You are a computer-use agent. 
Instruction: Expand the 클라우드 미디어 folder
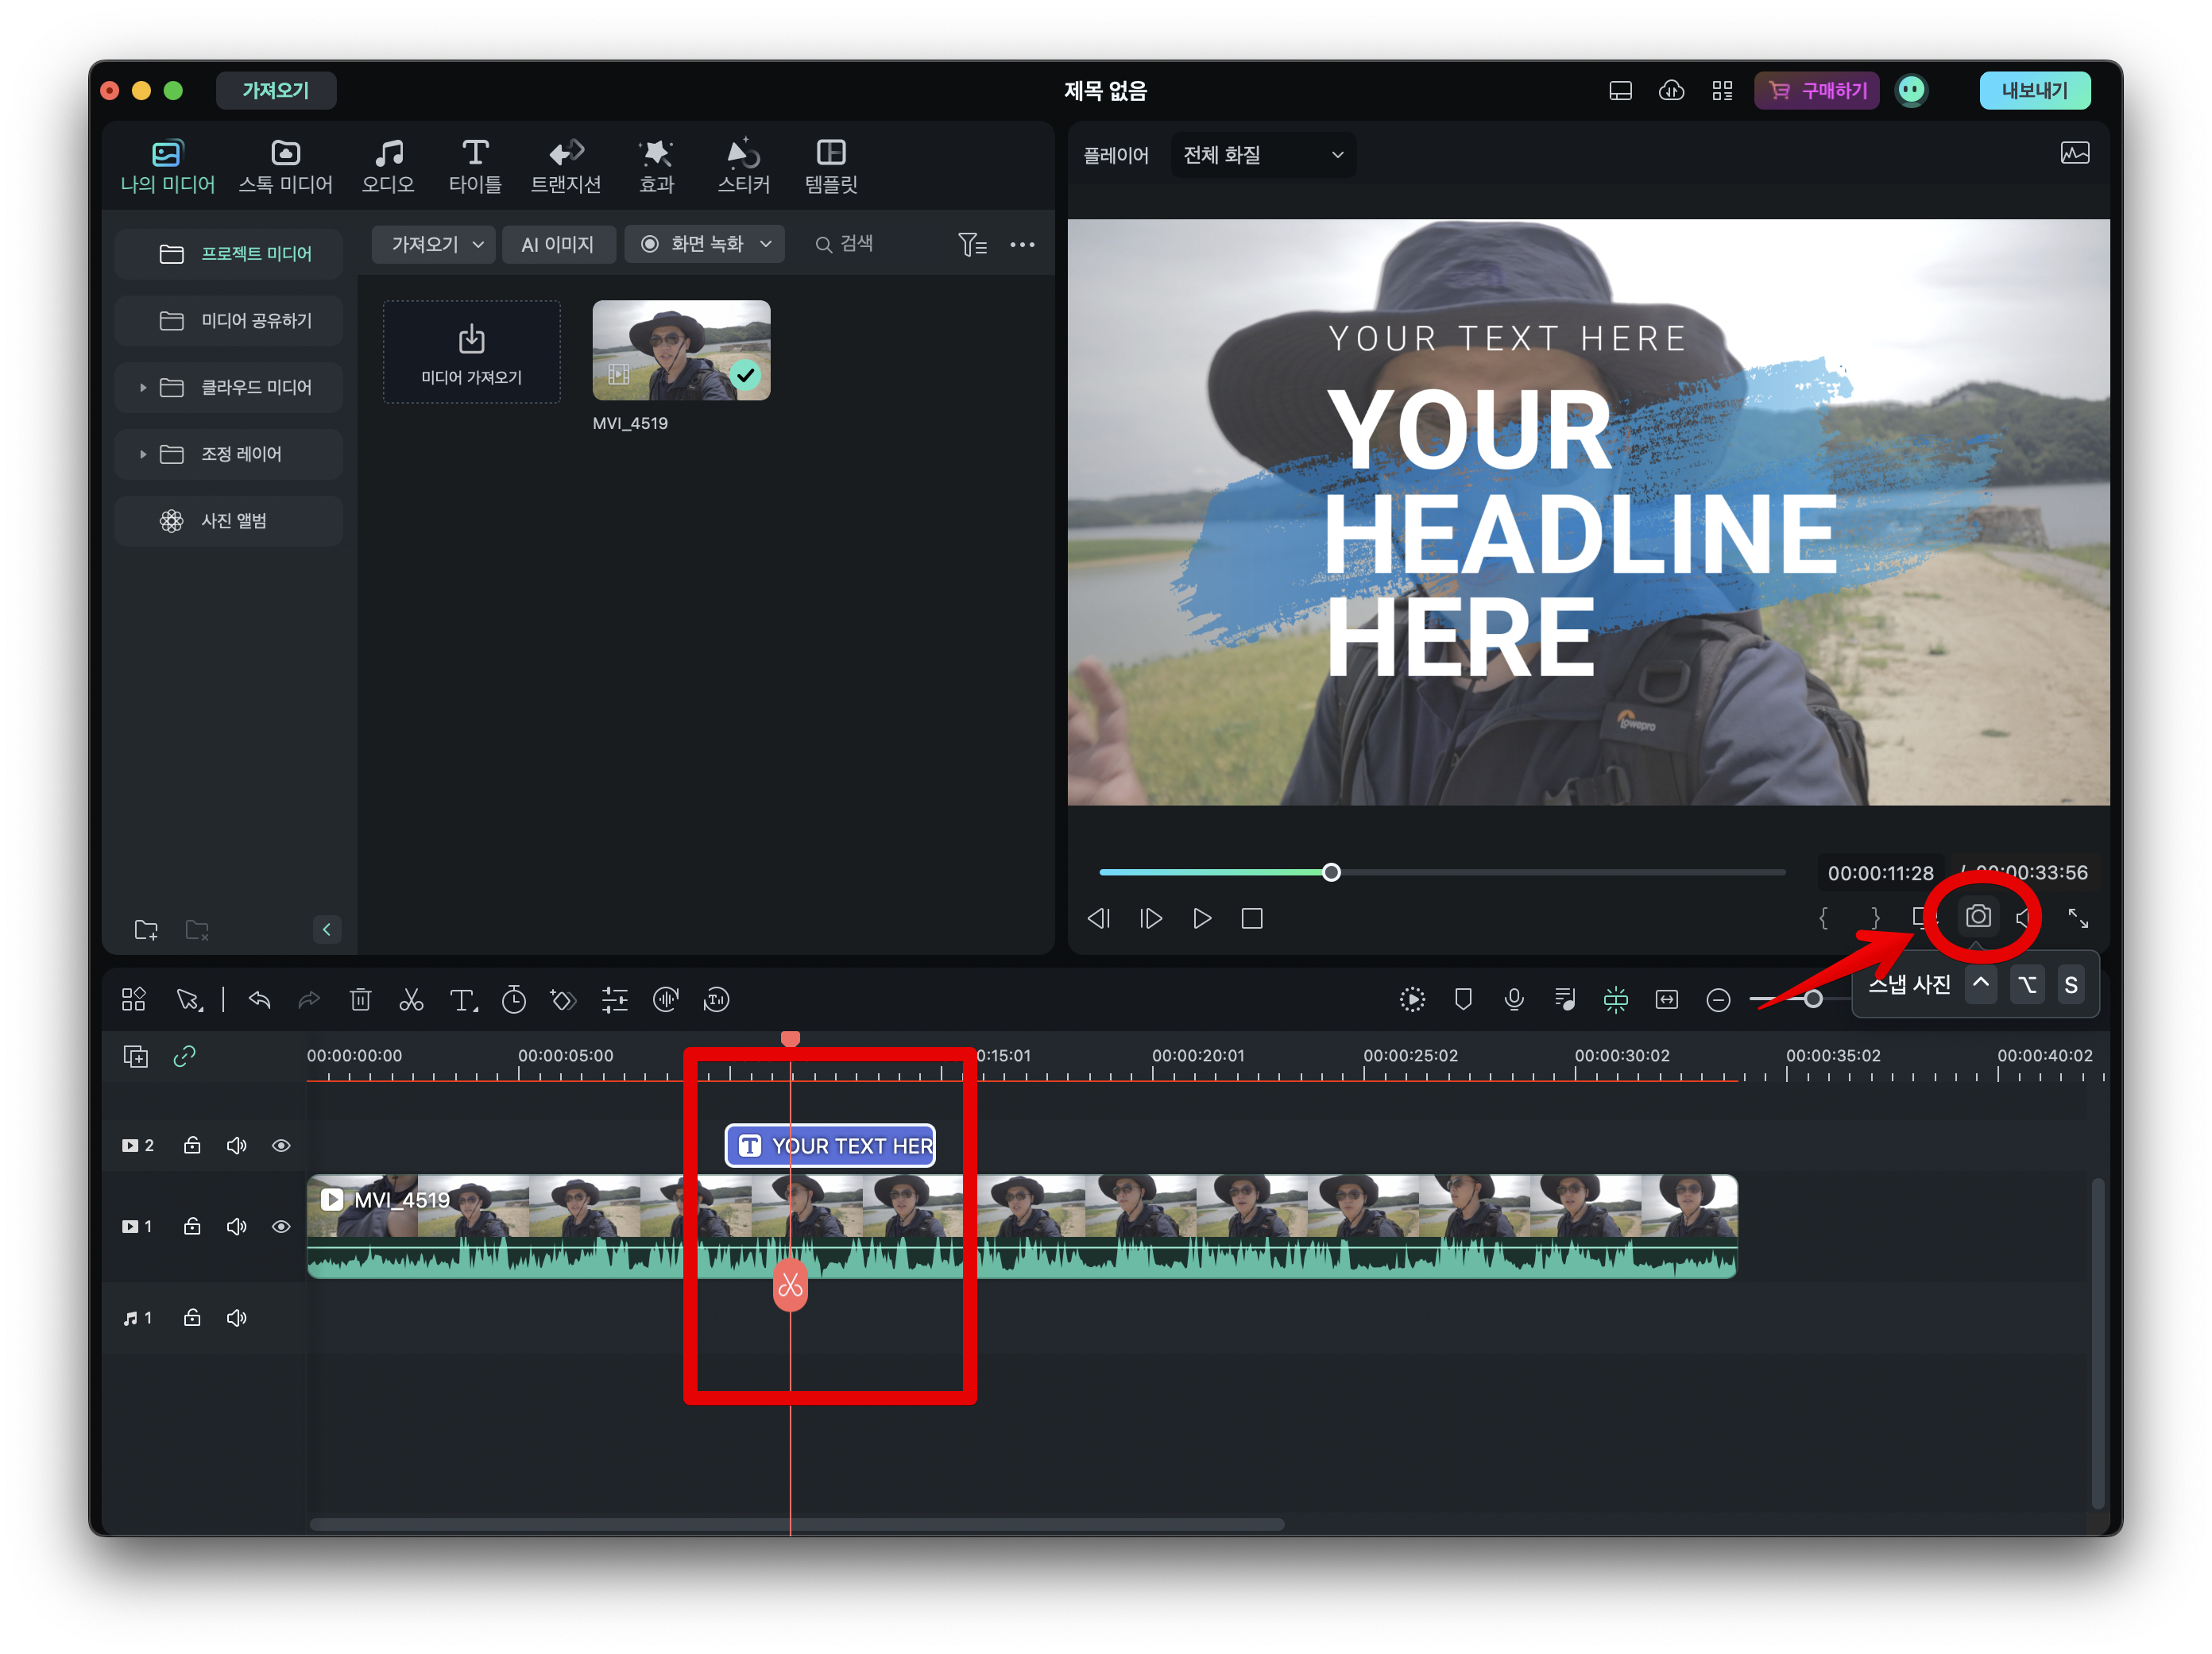143,387
